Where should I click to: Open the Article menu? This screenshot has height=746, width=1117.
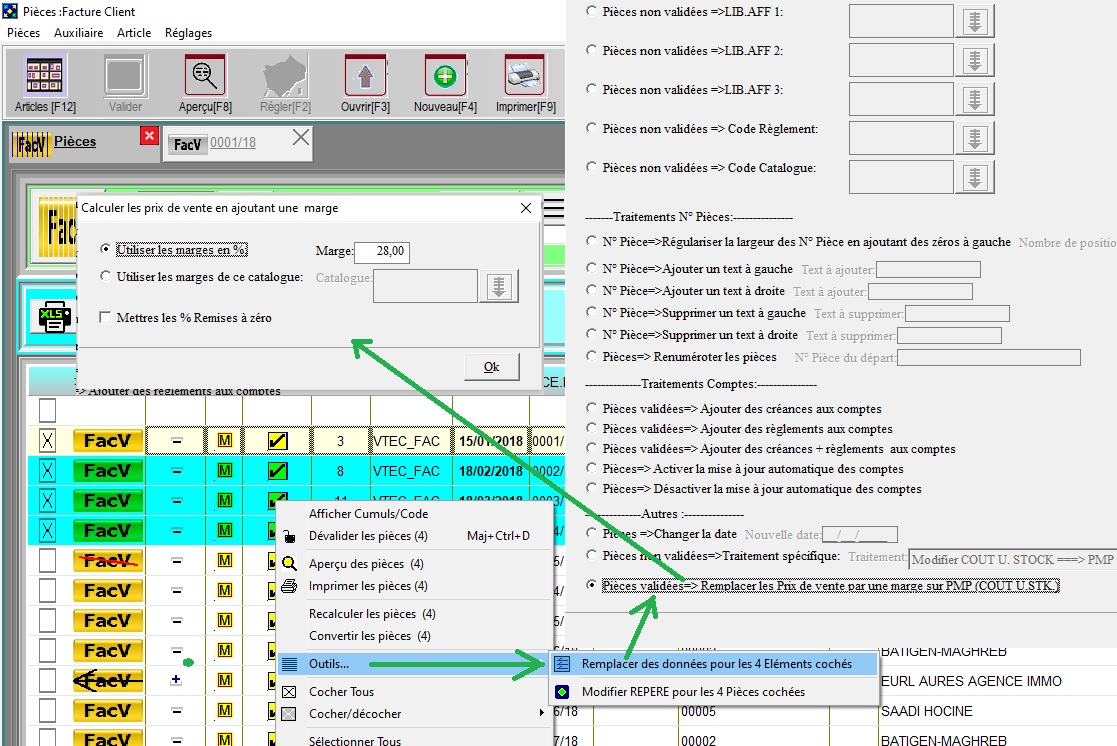point(134,33)
